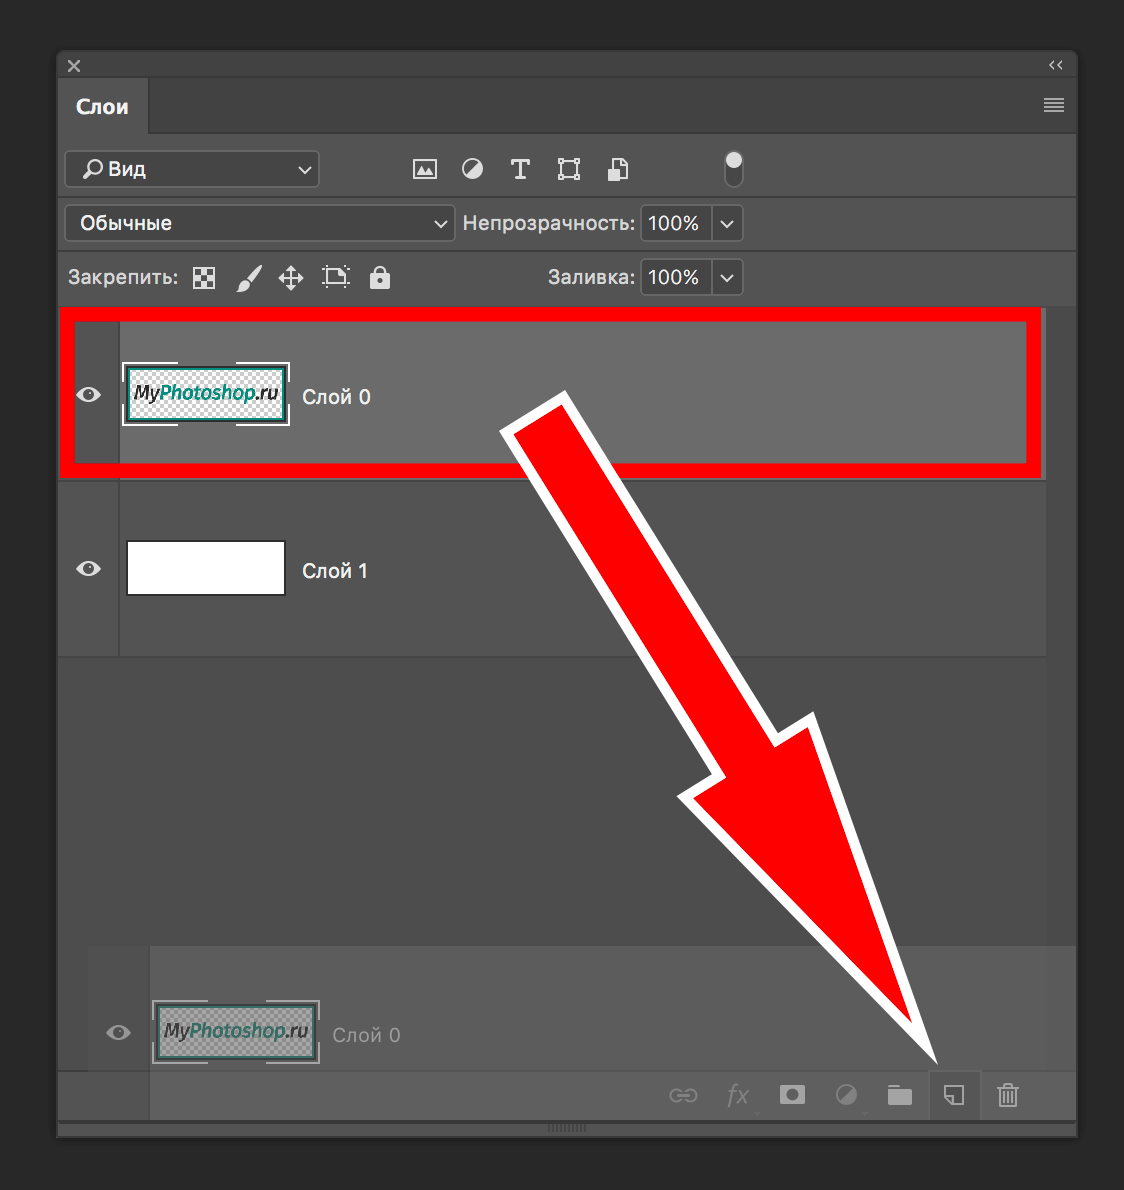Filter layers by adjustment layers
This screenshot has height=1190, width=1124.
(x=472, y=169)
